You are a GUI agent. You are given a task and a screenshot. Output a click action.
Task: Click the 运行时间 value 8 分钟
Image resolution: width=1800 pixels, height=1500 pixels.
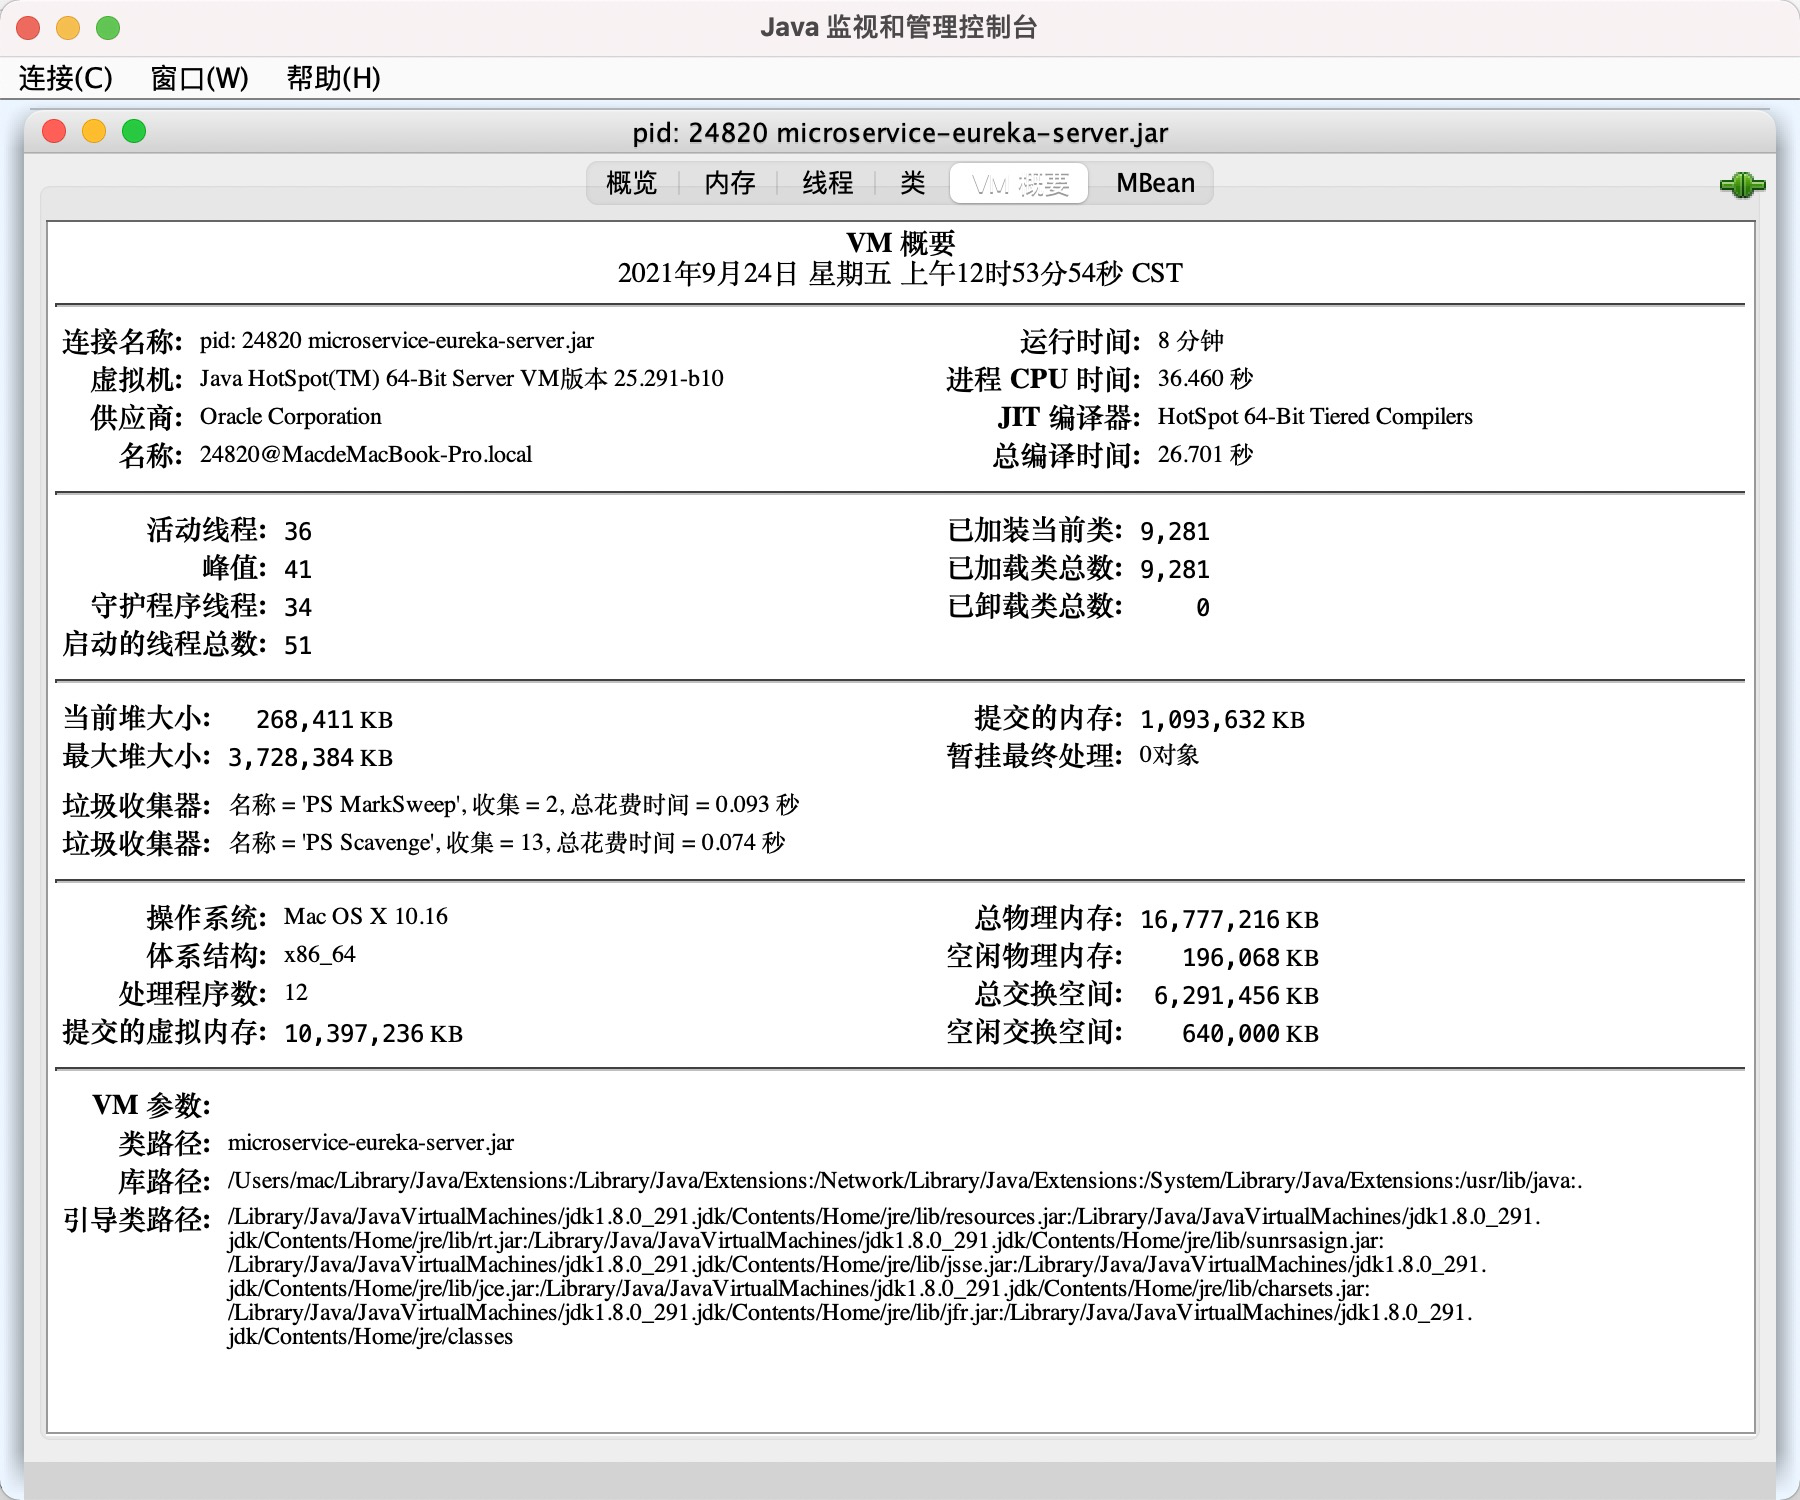(1190, 340)
